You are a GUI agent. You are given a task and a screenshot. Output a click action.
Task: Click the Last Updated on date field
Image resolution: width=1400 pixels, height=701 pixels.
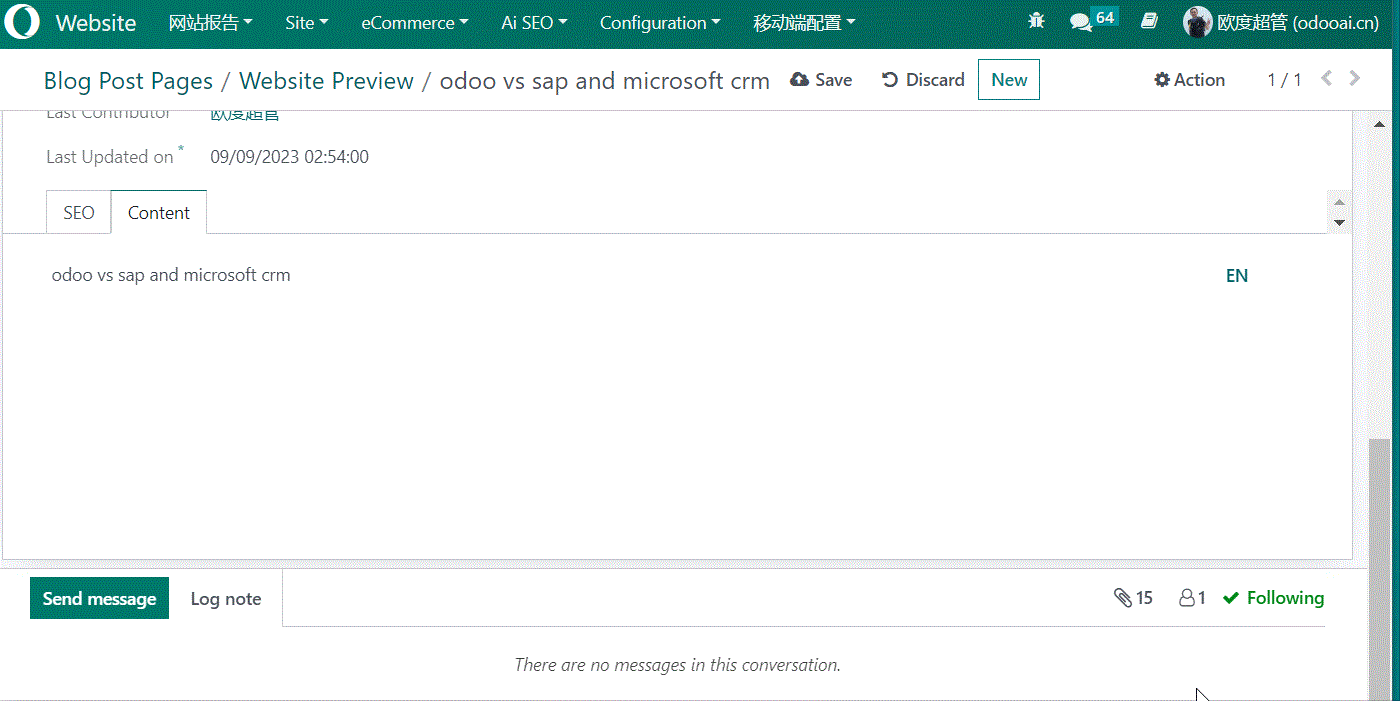pyautogui.click(x=290, y=157)
